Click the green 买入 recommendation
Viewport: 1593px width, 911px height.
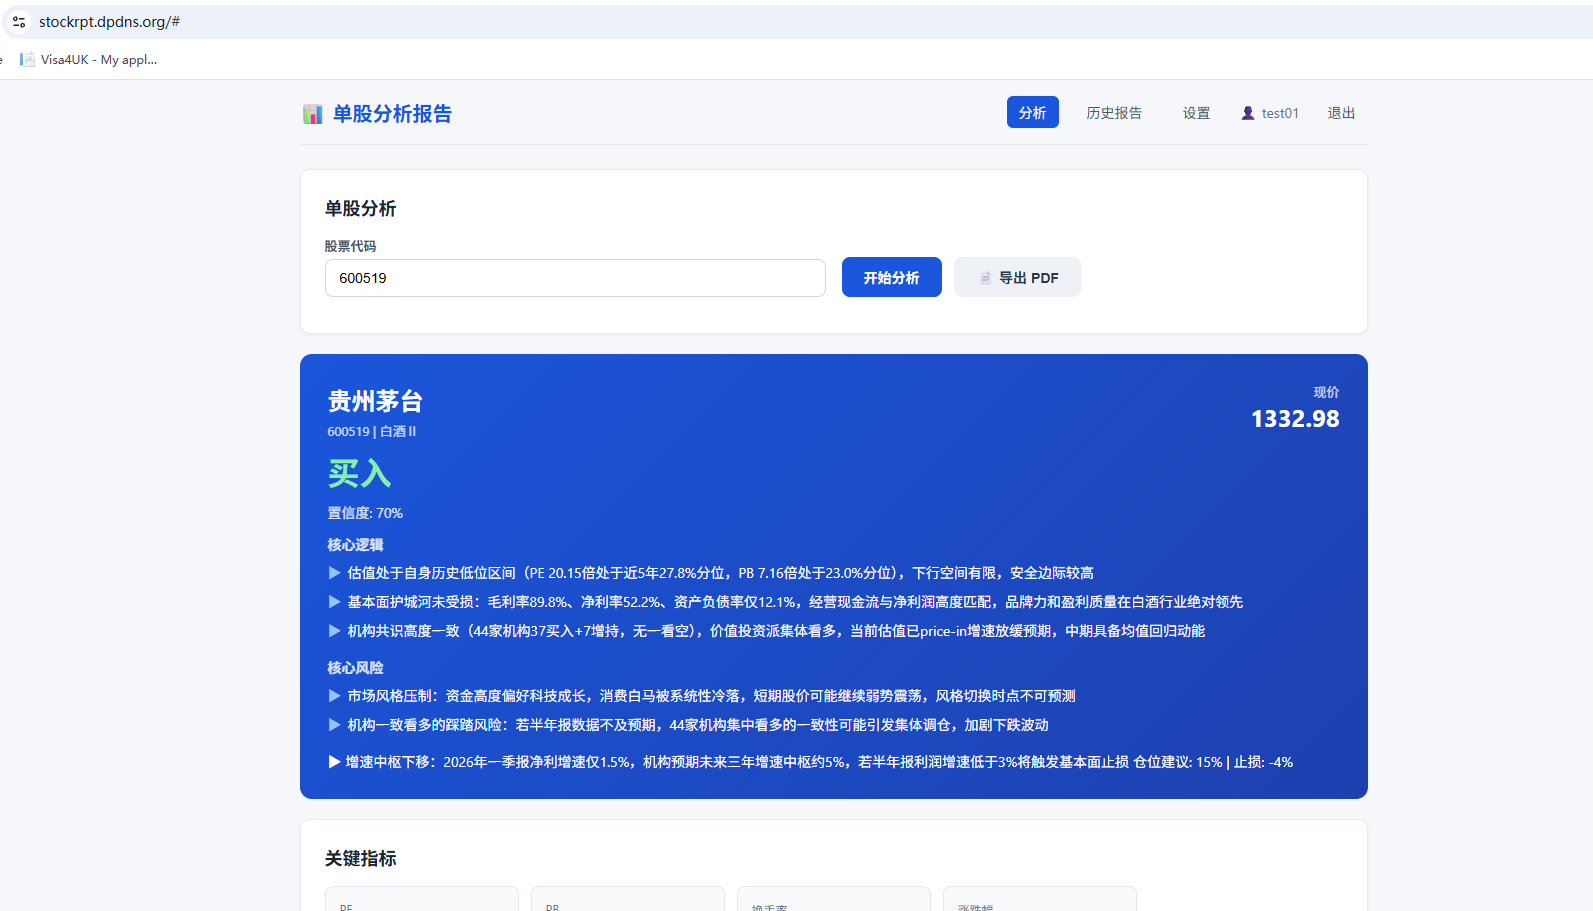[x=359, y=473]
